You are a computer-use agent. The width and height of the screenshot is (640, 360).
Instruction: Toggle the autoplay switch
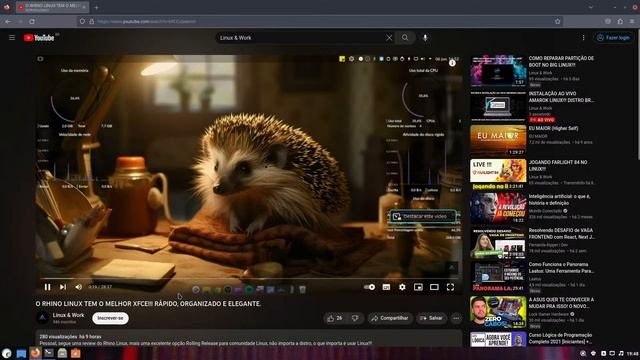[369, 287]
